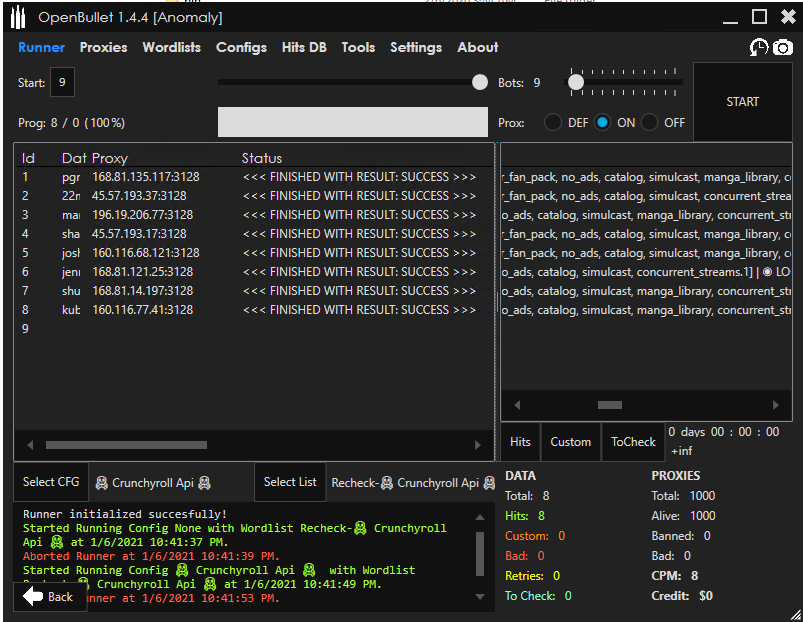803x622 pixels.
Task: Click Select List to pick a wordlist
Action: pos(289,482)
